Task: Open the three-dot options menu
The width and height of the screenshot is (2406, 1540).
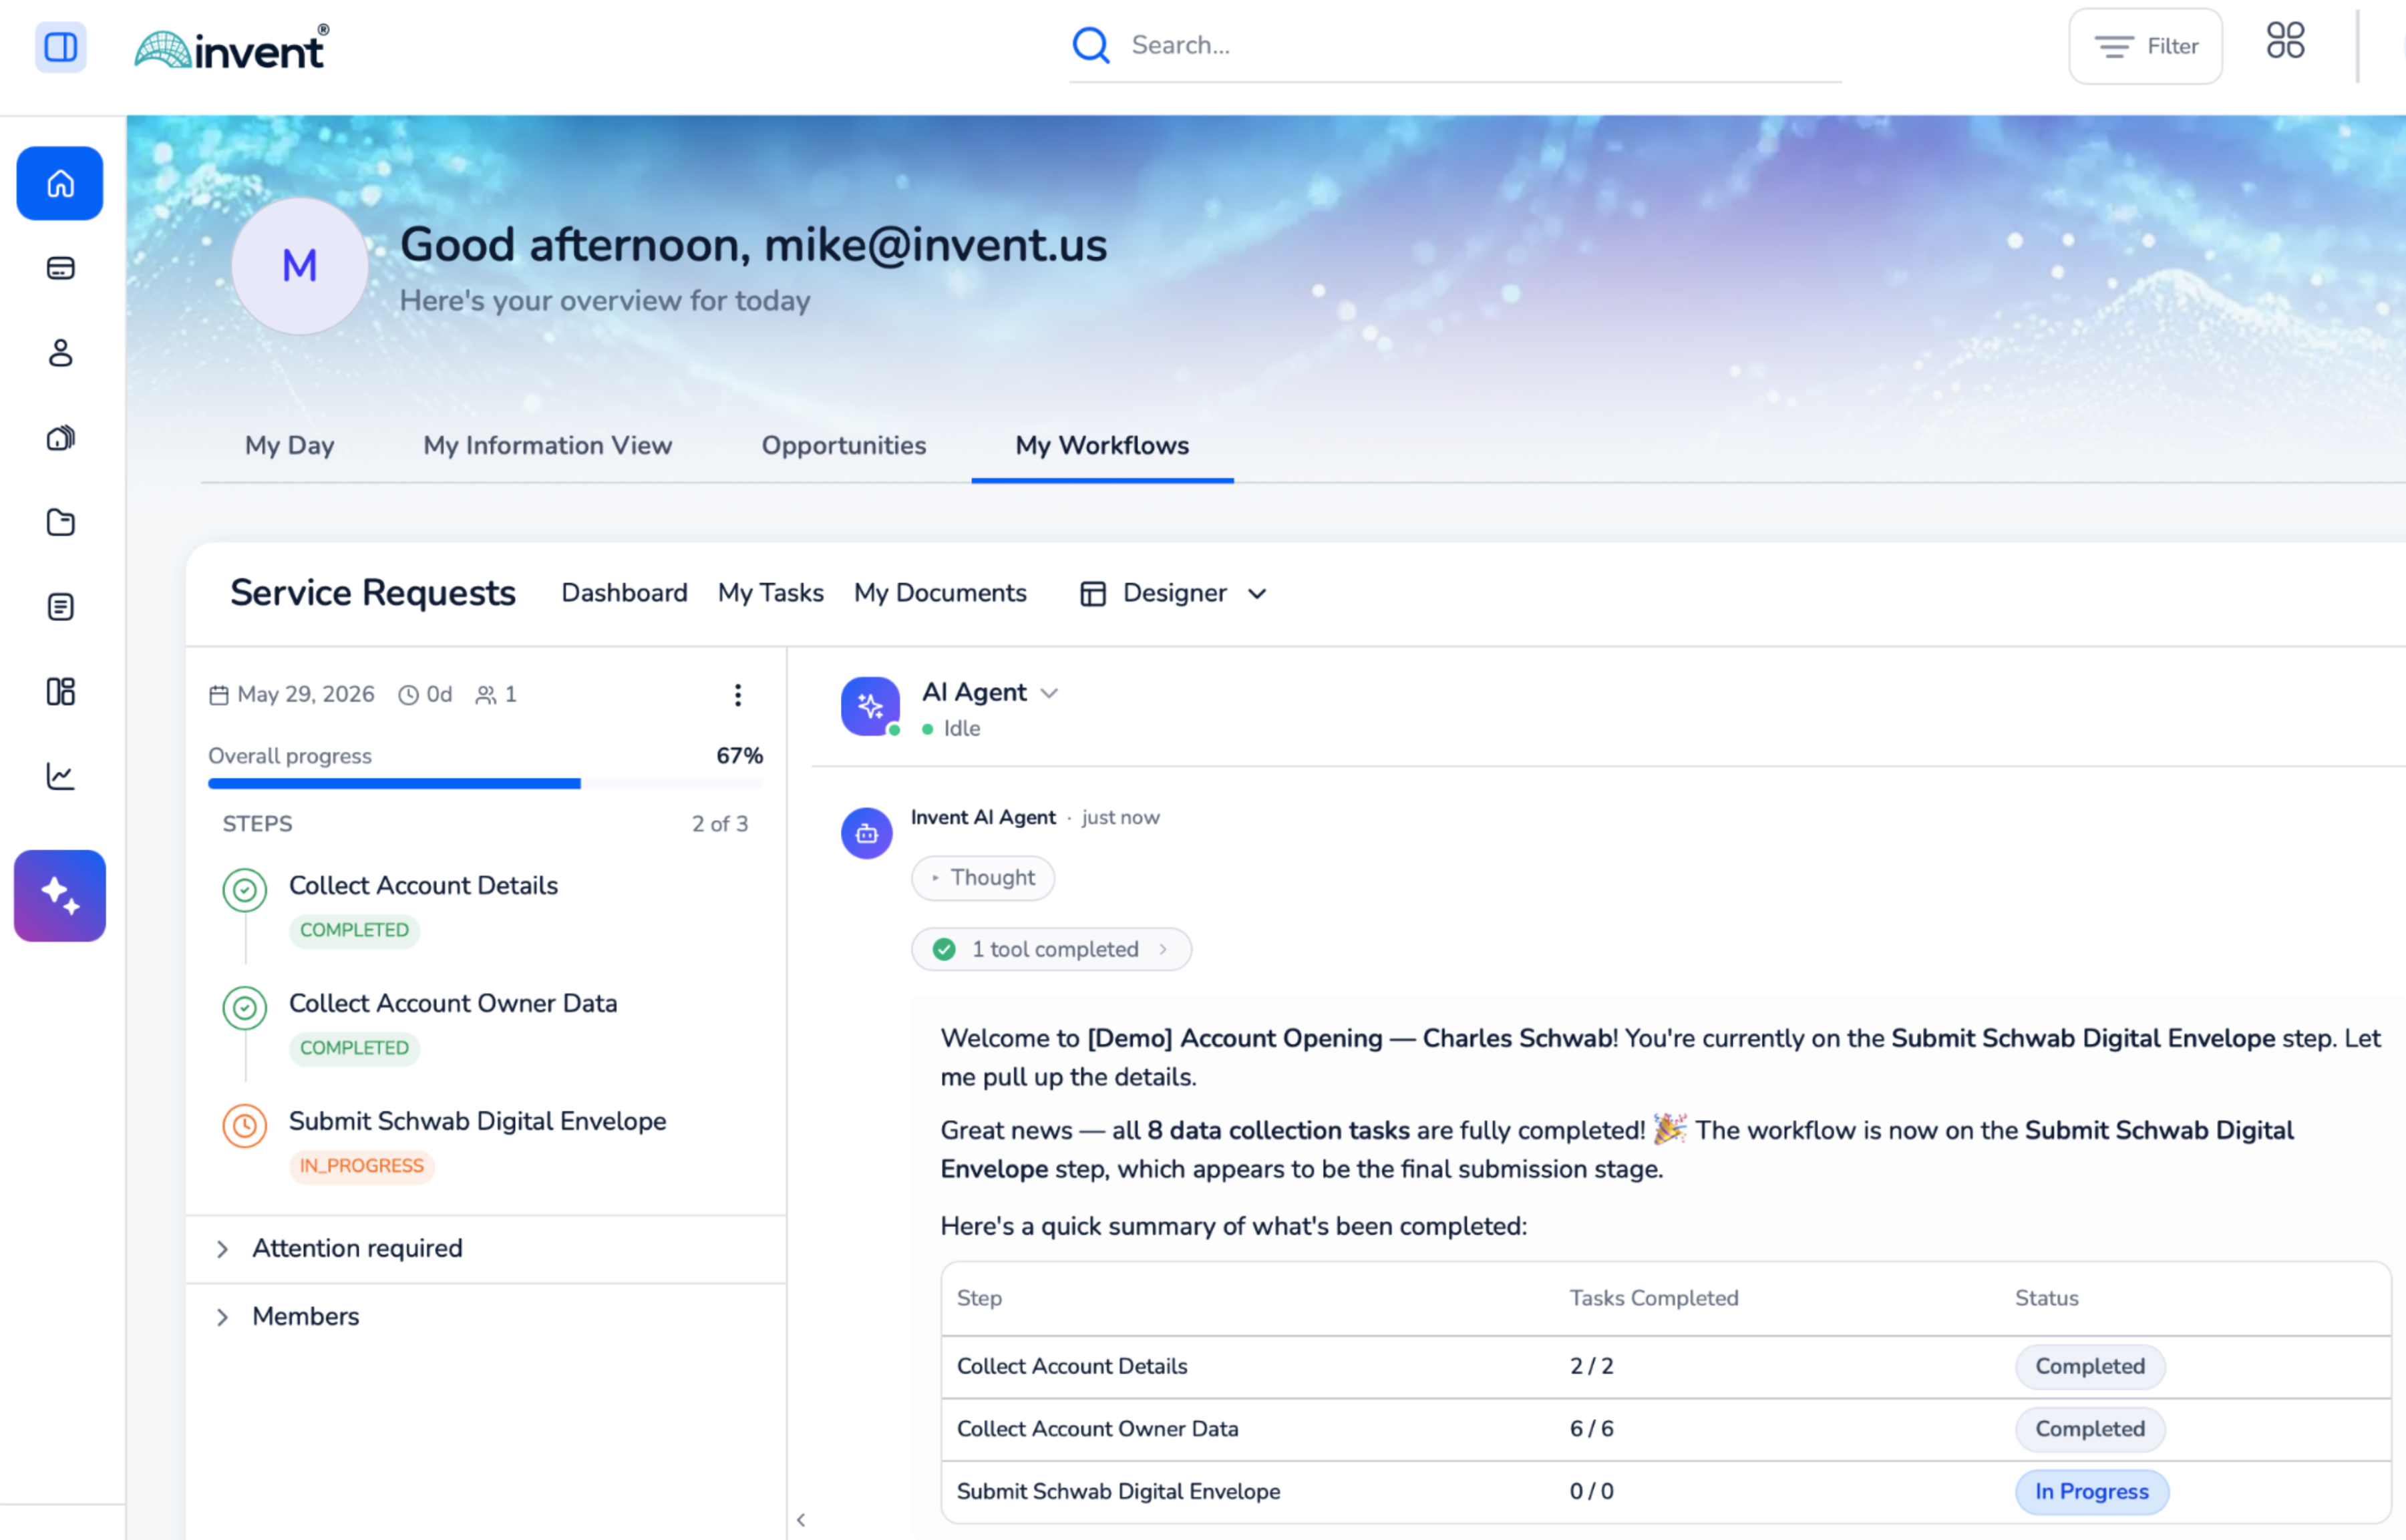Action: pos(737,695)
